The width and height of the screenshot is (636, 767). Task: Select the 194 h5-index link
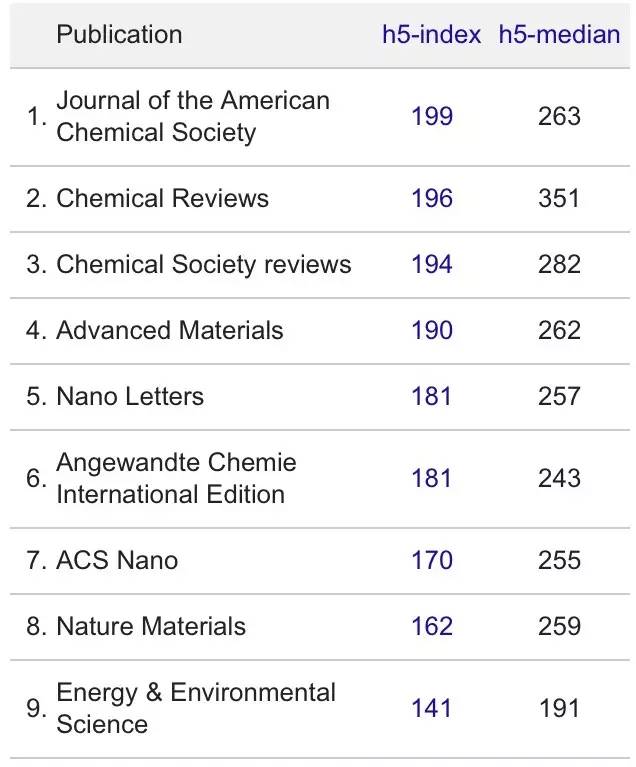point(431,265)
